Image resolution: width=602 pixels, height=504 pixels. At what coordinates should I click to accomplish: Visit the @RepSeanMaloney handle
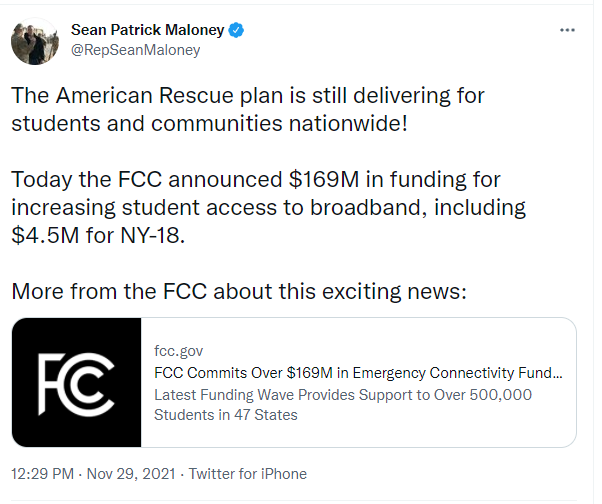coord(135,50)
